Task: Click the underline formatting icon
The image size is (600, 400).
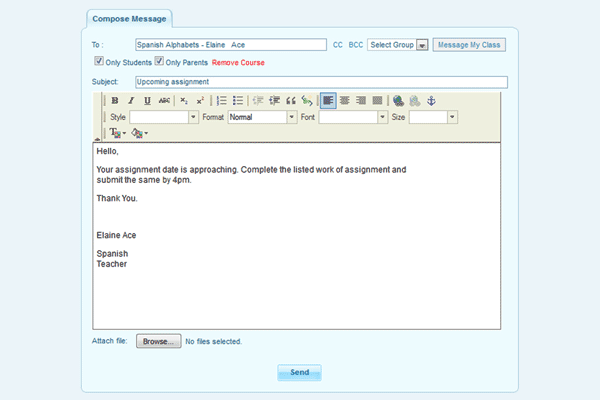Action: click(x=147, y=101)
